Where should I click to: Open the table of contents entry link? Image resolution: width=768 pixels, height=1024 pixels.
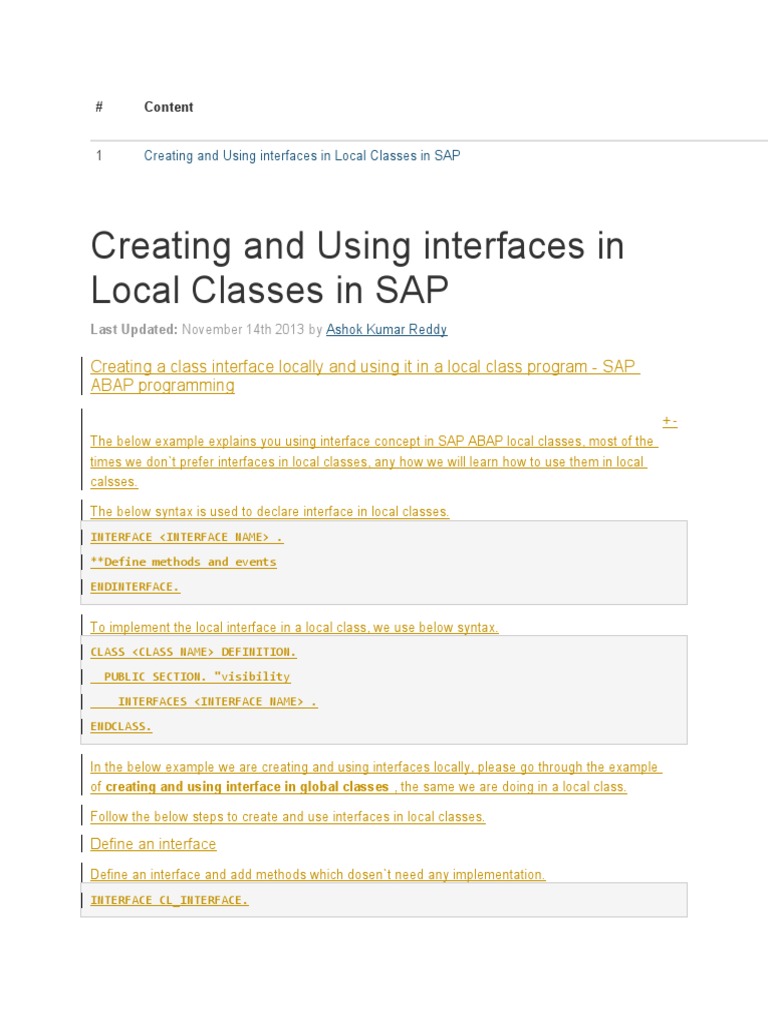click(x=302, y=156)
